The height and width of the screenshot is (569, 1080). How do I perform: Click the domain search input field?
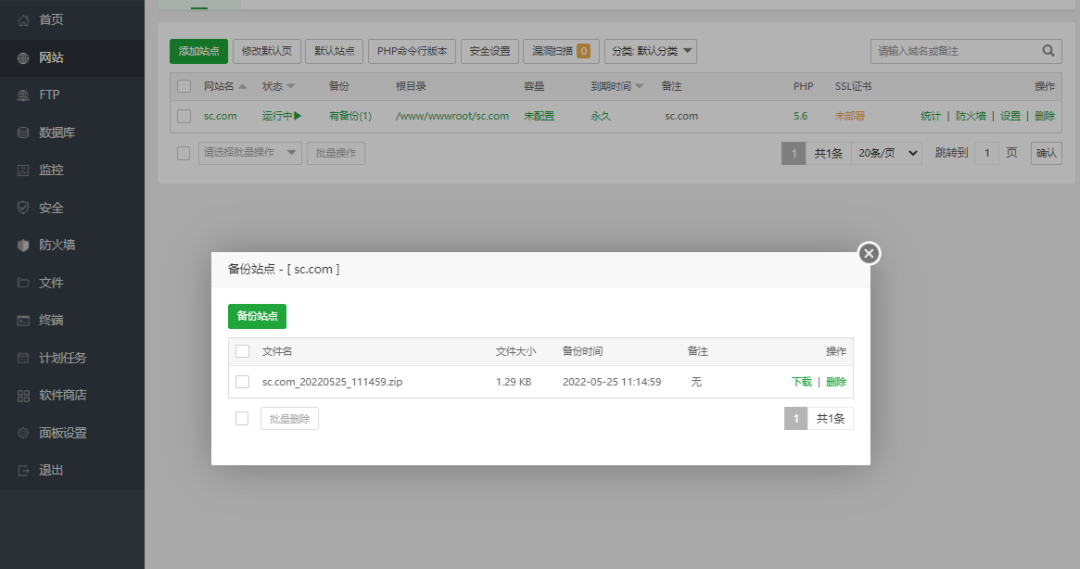tap(953, 51)
